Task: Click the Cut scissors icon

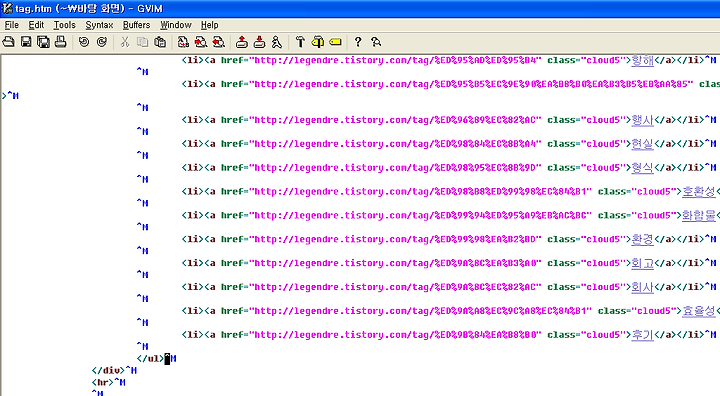Action: (x=124, y=42)
